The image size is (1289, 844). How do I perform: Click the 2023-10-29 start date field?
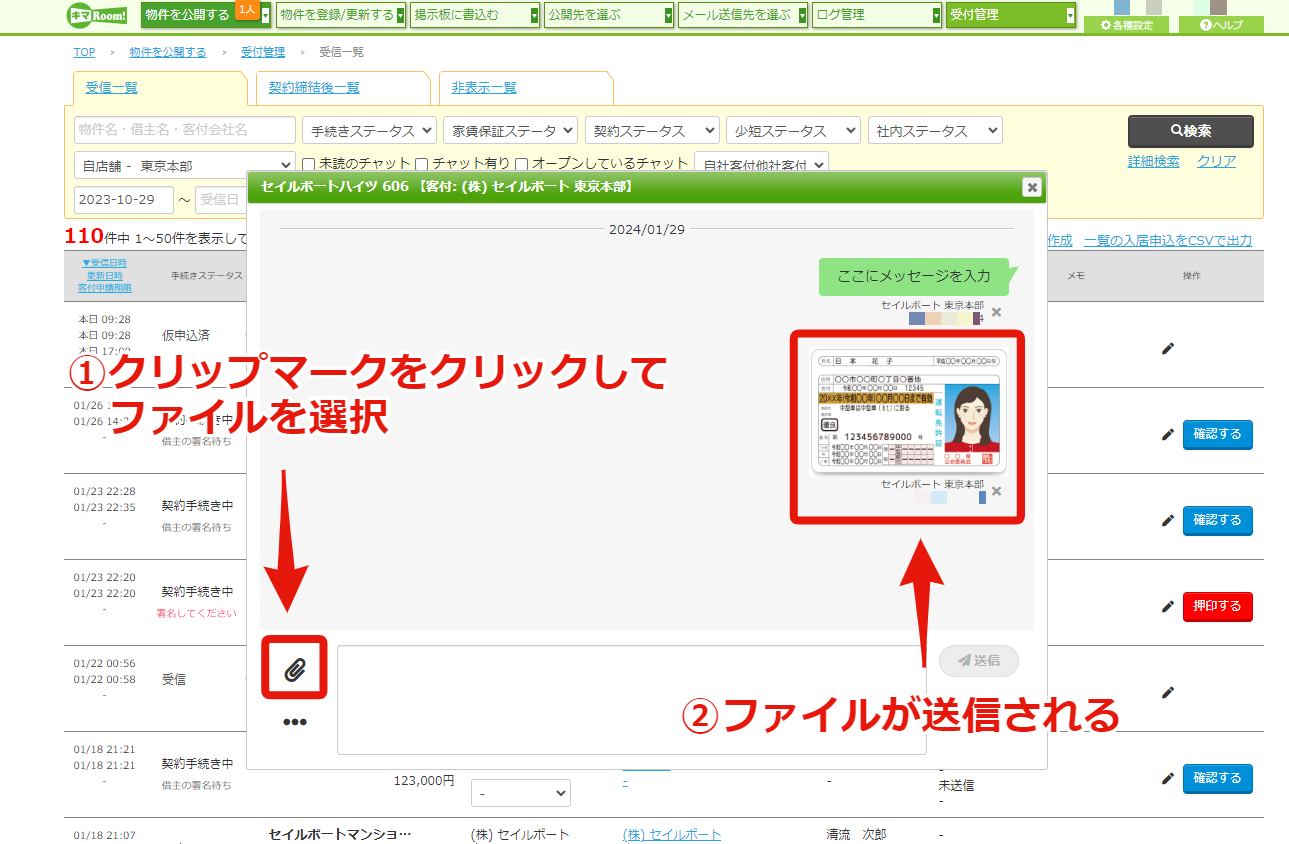(124, 200)
